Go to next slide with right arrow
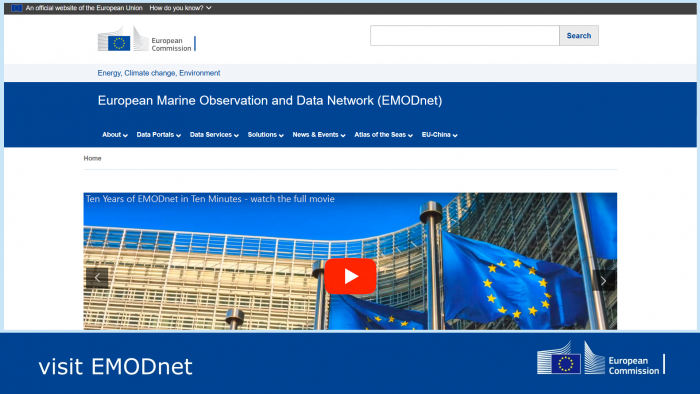 604,280
